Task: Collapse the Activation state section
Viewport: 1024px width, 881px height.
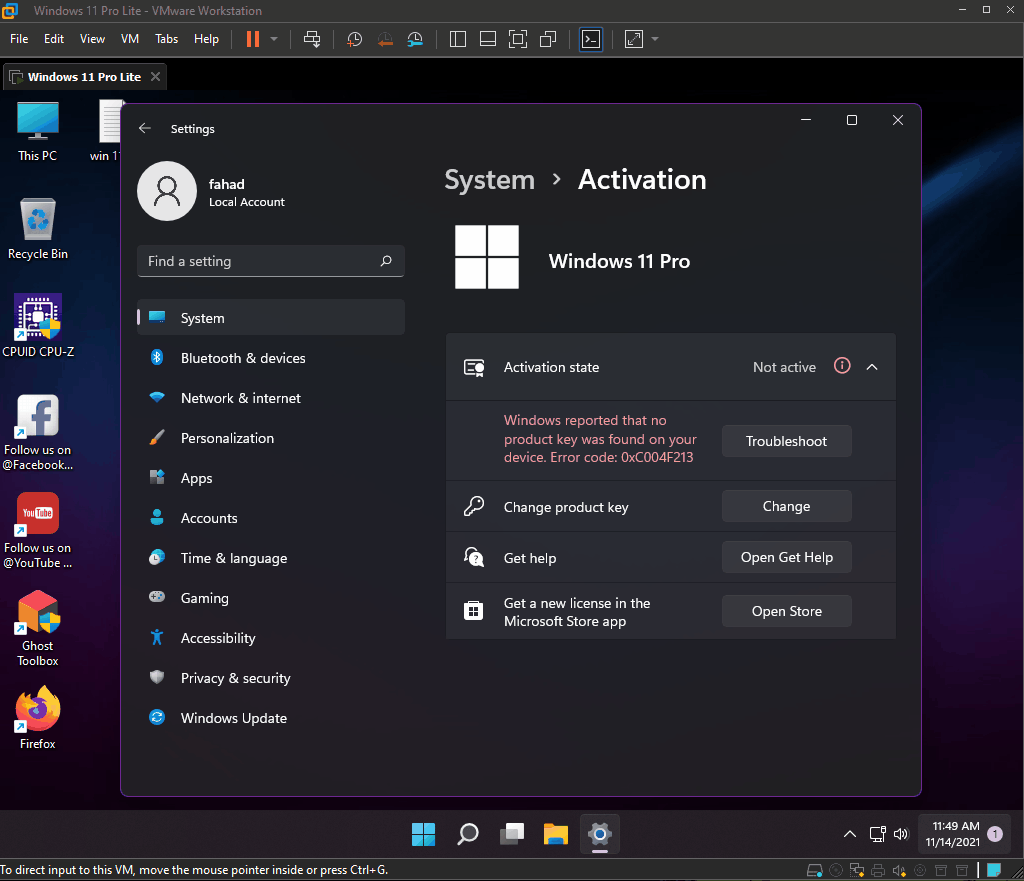Action: tap(872, 367)
